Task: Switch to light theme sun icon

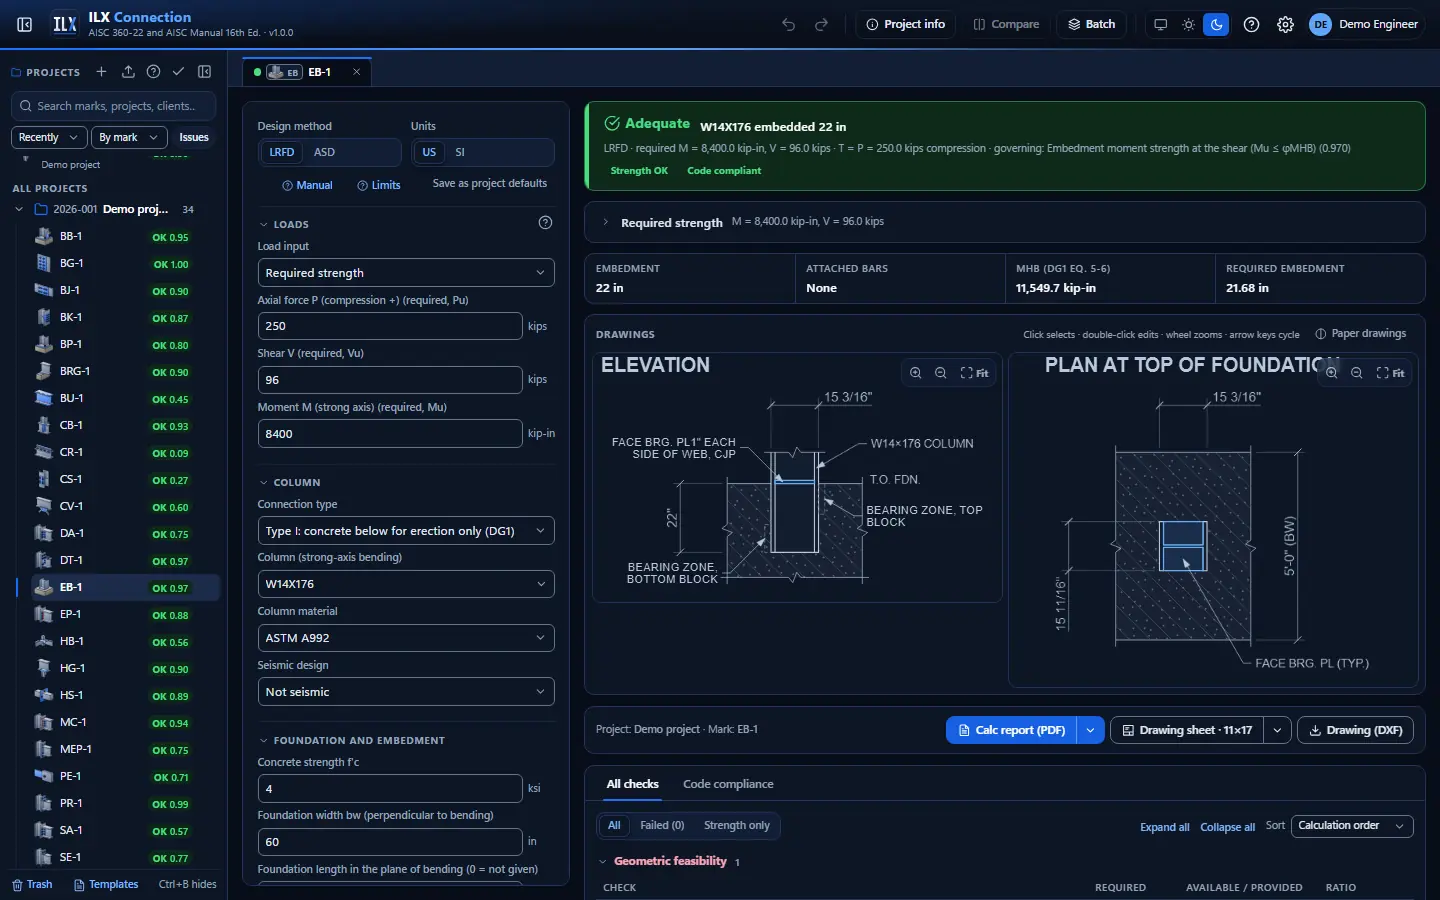Action: point(1188,24)
